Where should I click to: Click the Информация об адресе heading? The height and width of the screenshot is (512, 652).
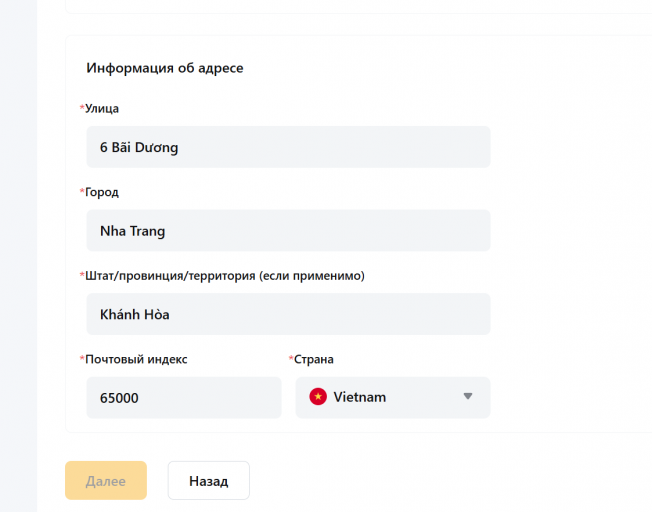coord(165,68)
